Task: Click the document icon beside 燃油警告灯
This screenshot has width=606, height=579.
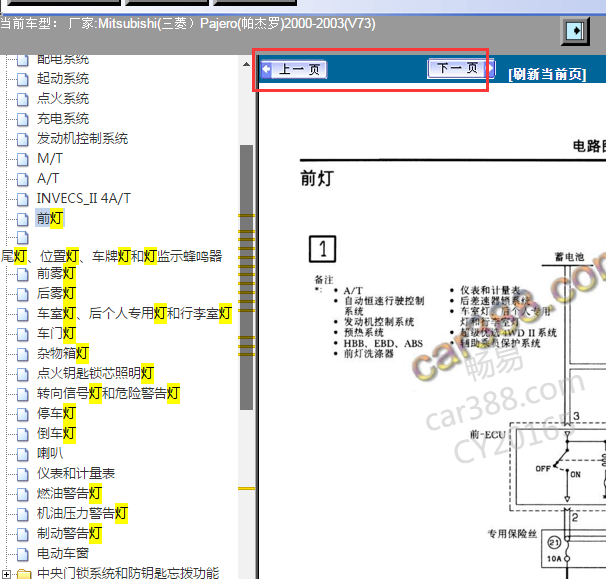Action: (x=23, y=495)
